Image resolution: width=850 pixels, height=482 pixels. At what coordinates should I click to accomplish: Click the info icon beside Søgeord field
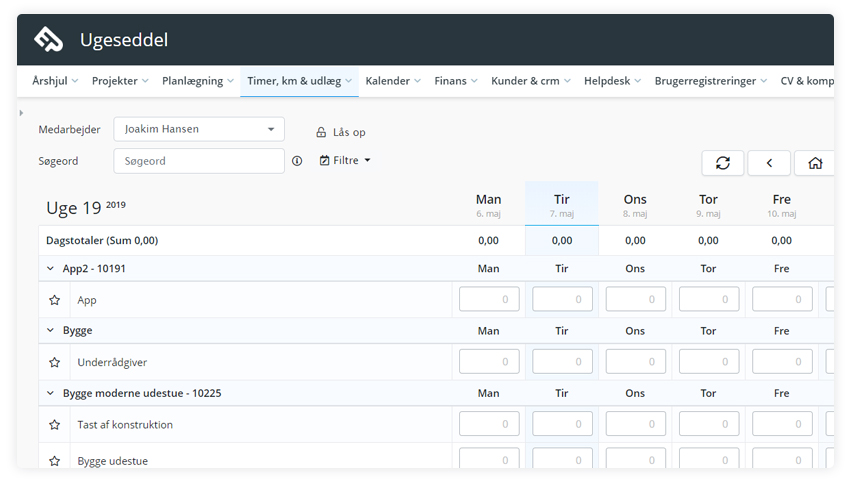(x=297, y=161)
